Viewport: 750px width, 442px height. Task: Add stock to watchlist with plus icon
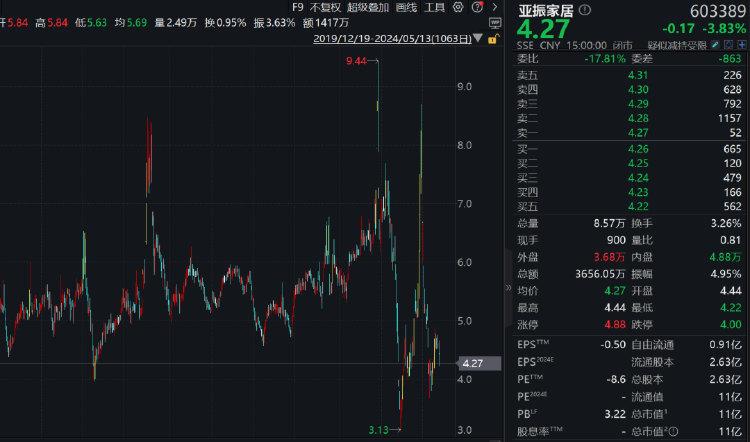point(742,45)
